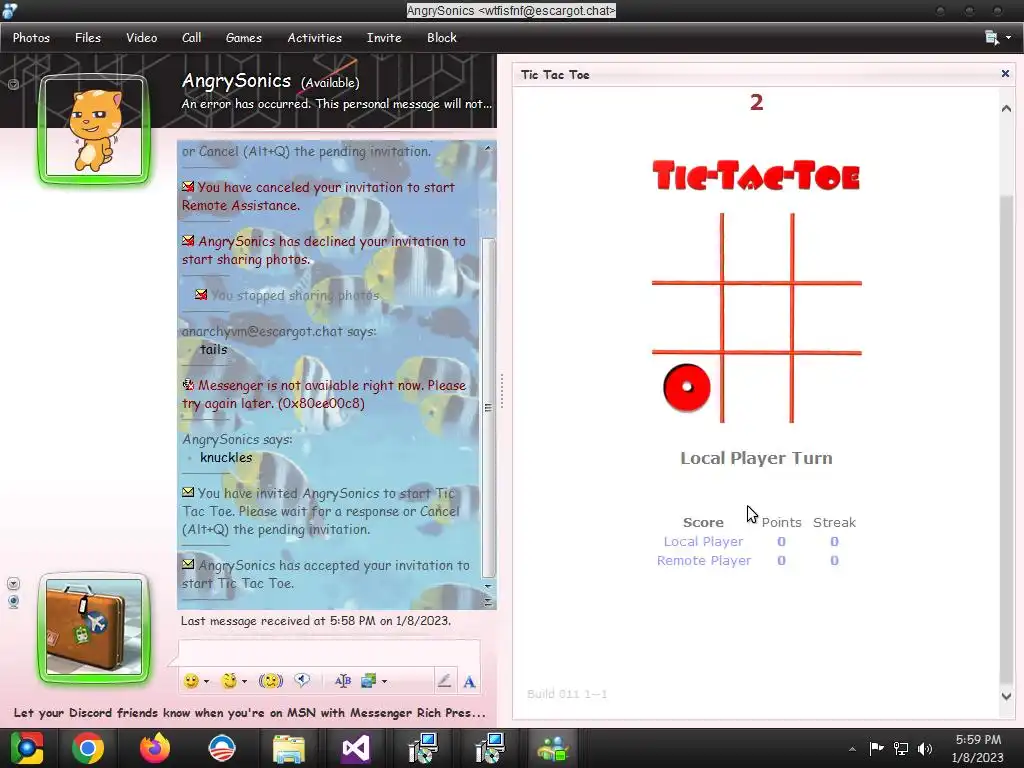Click the game panel scroll-down arrow
The height and width of the screenshot is (768, 1024).
pyautogui.click(x=1006, y=696)
